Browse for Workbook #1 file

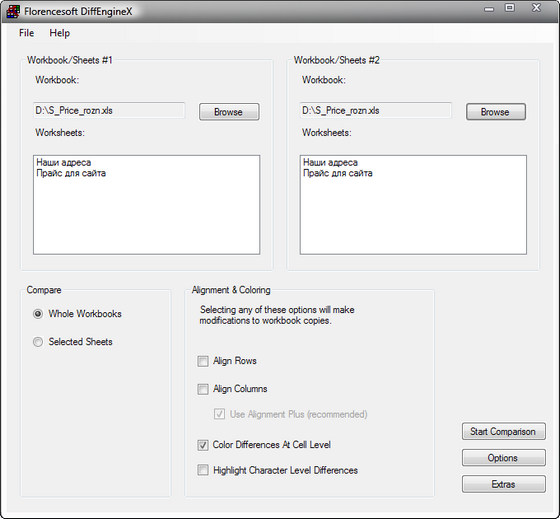pos(229,112)
